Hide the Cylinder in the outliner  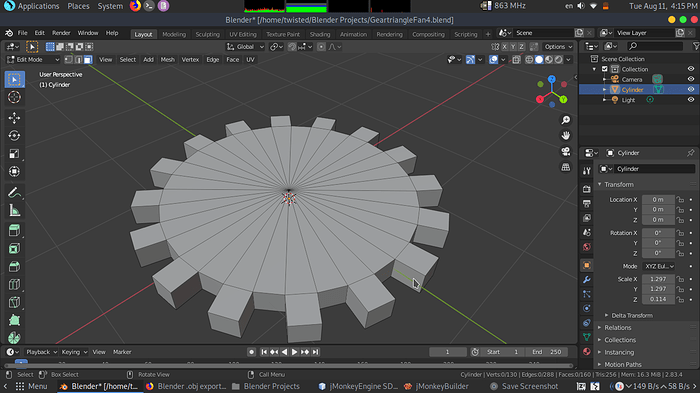[691, 89]
